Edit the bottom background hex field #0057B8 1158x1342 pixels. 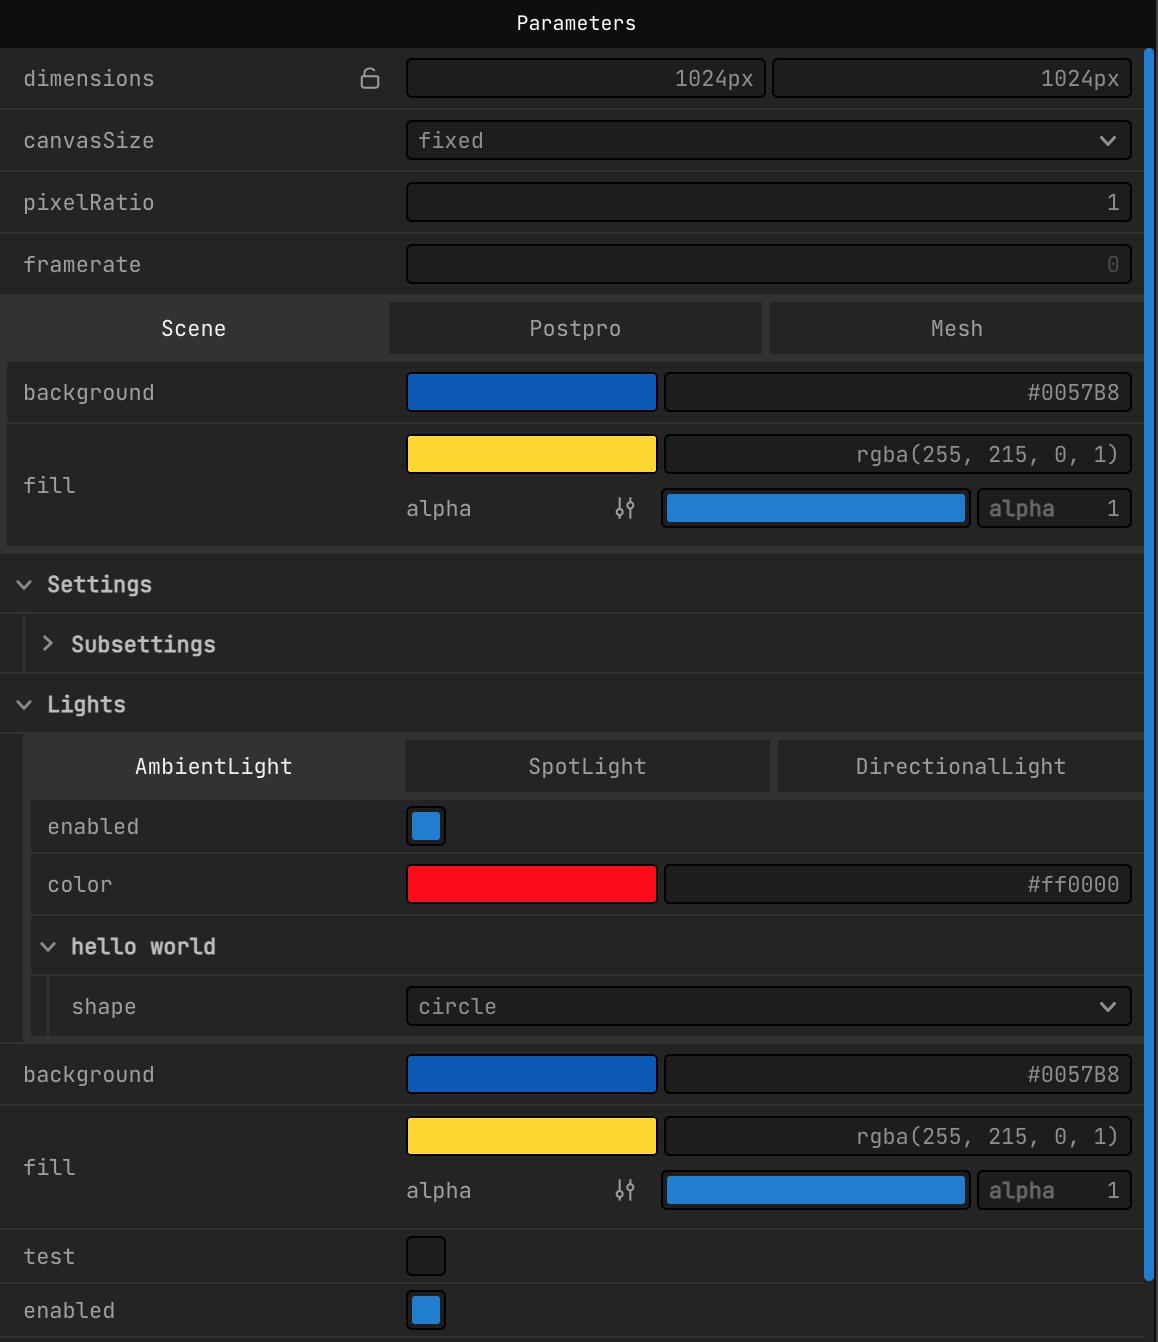[x=898, y=1074]
